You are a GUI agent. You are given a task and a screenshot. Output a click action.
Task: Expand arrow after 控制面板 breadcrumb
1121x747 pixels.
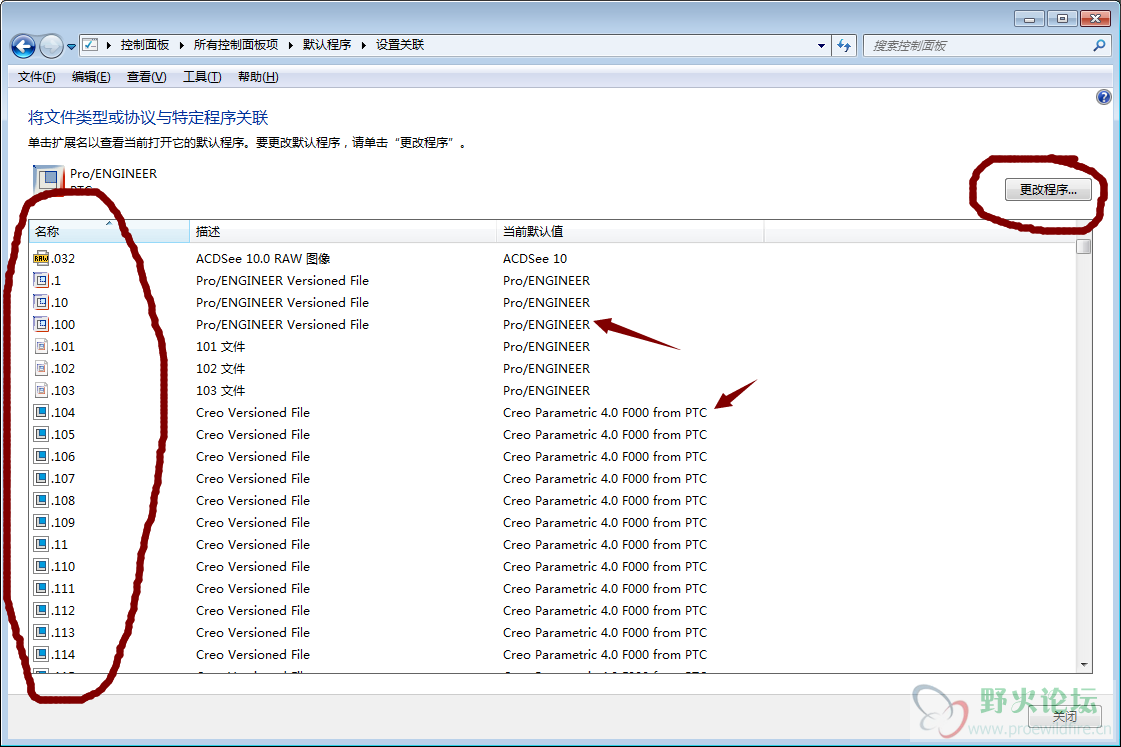click(x=182, y=45)
